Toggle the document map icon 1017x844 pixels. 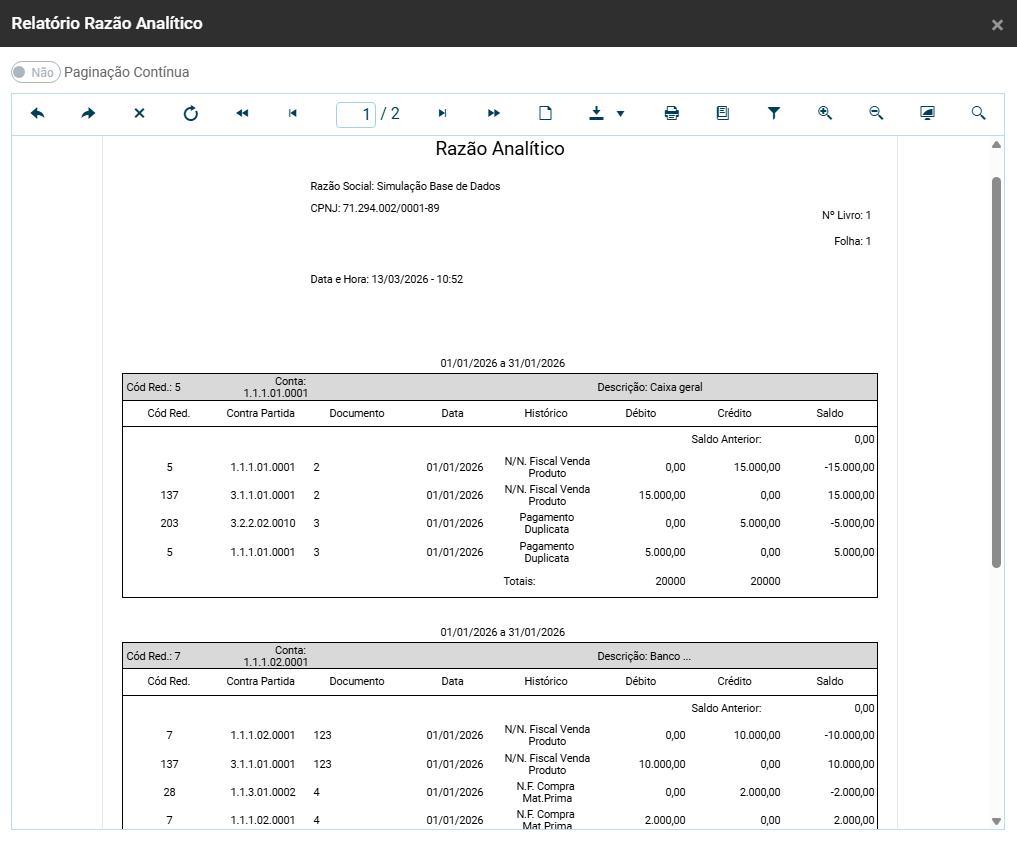pyautogui.click(x=723, y=114)
